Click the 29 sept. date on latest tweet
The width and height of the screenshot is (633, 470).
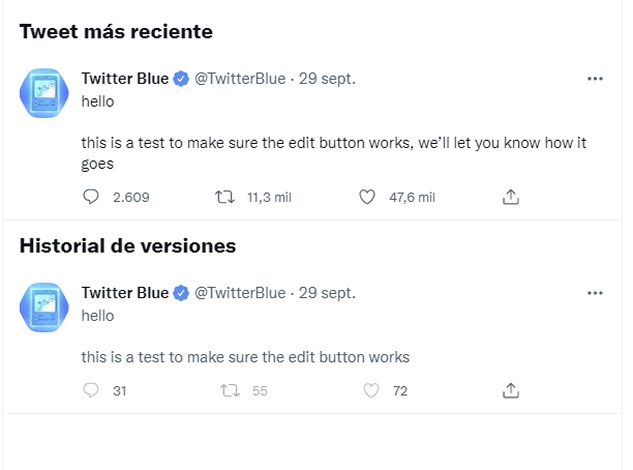pos(327,78)
